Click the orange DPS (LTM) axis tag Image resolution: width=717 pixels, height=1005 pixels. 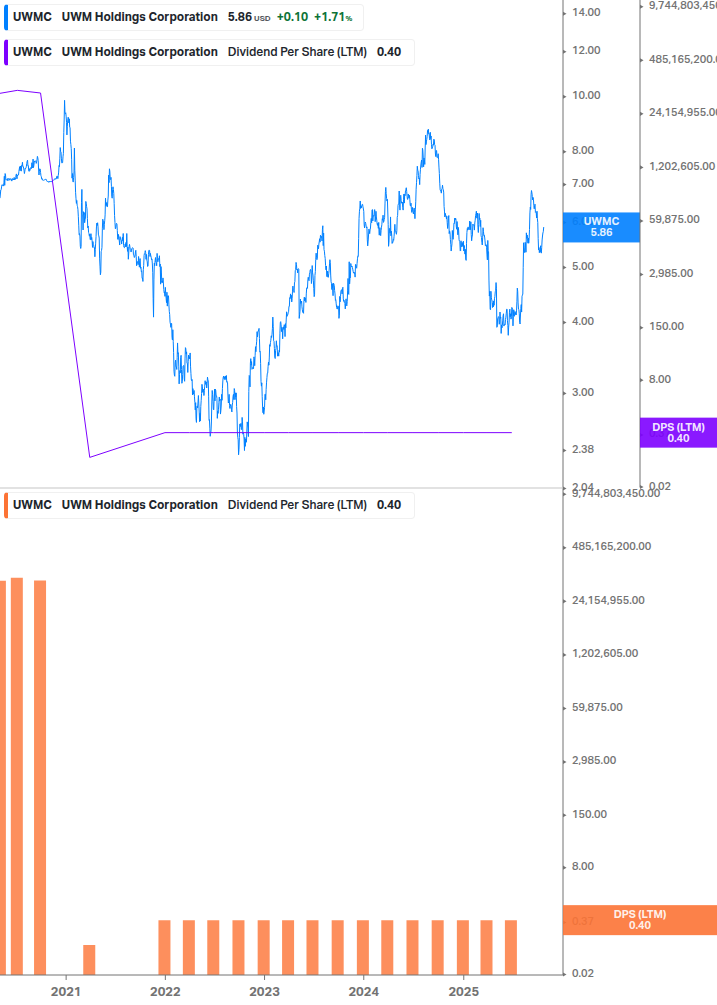pos(639,920)
